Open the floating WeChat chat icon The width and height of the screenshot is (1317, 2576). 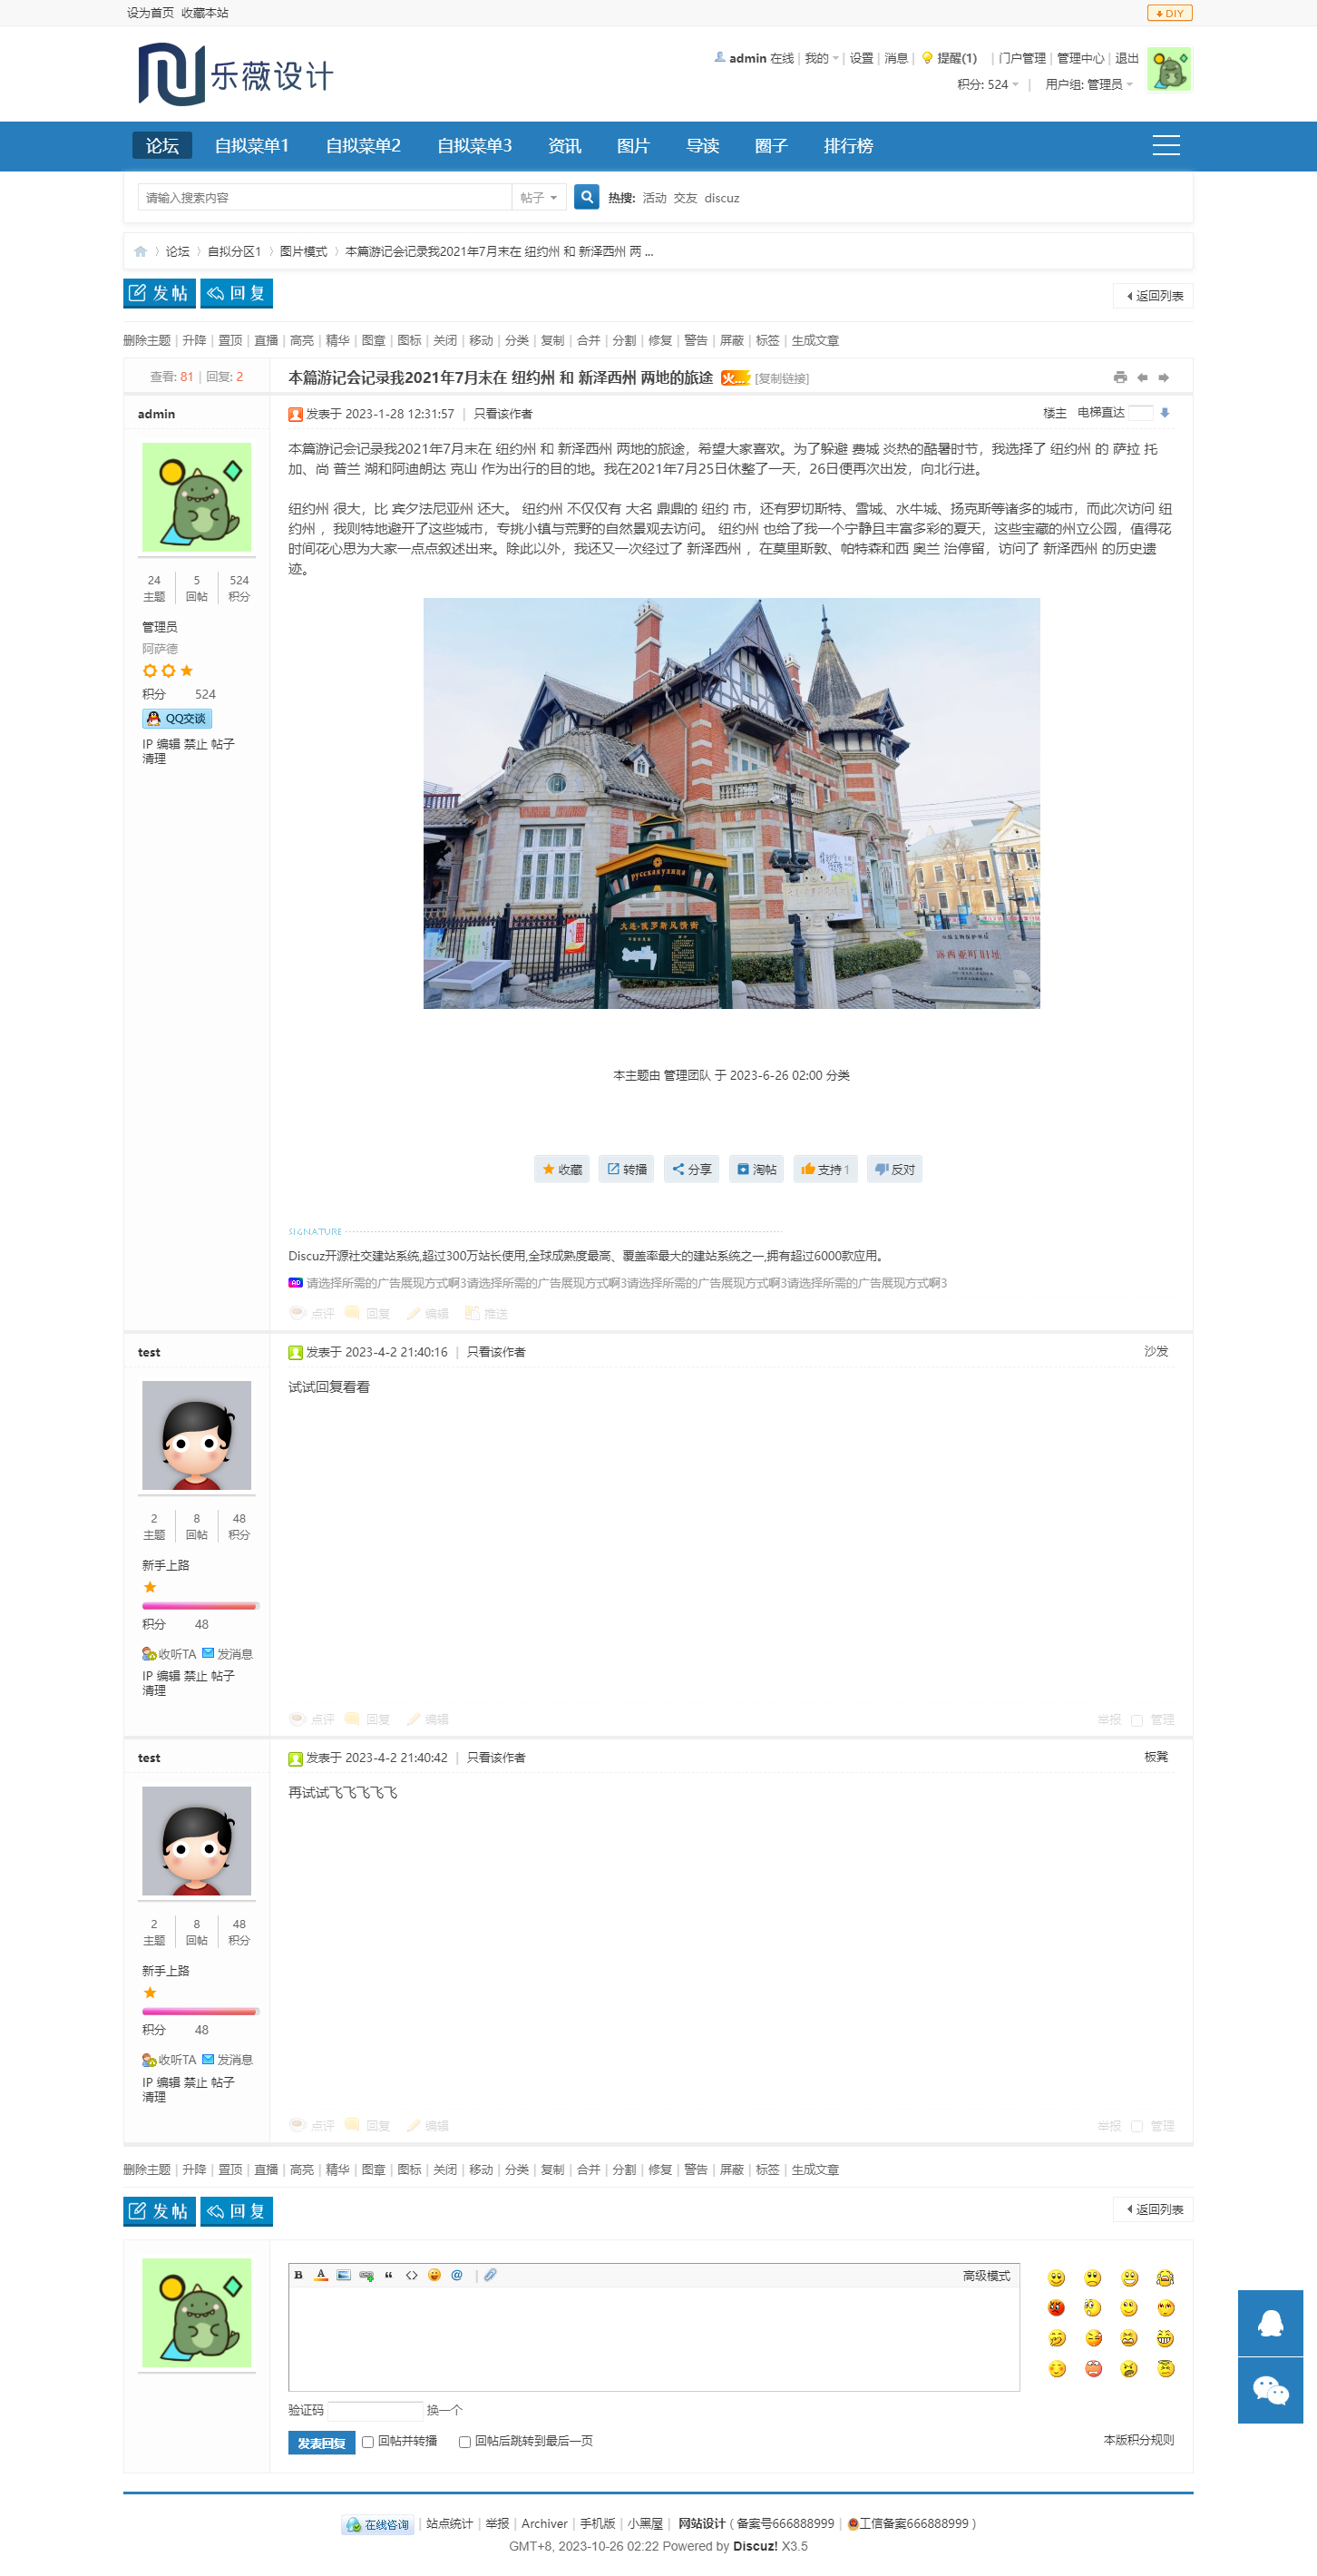pyautogui.click(x=1269, y=2390)
